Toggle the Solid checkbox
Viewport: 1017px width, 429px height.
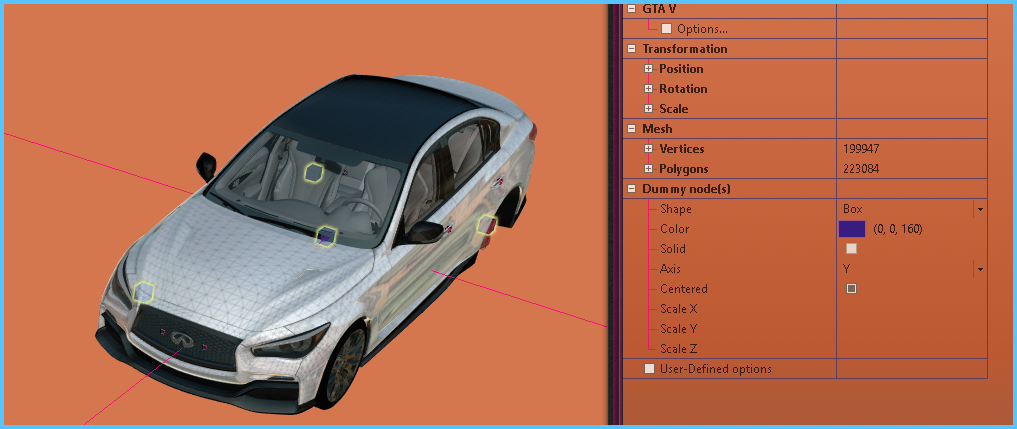(852, 249)
